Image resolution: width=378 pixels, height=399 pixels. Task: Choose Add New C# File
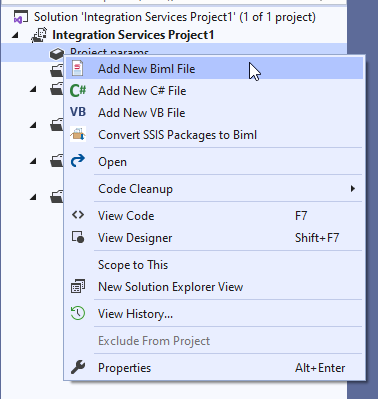pos(214,90)
